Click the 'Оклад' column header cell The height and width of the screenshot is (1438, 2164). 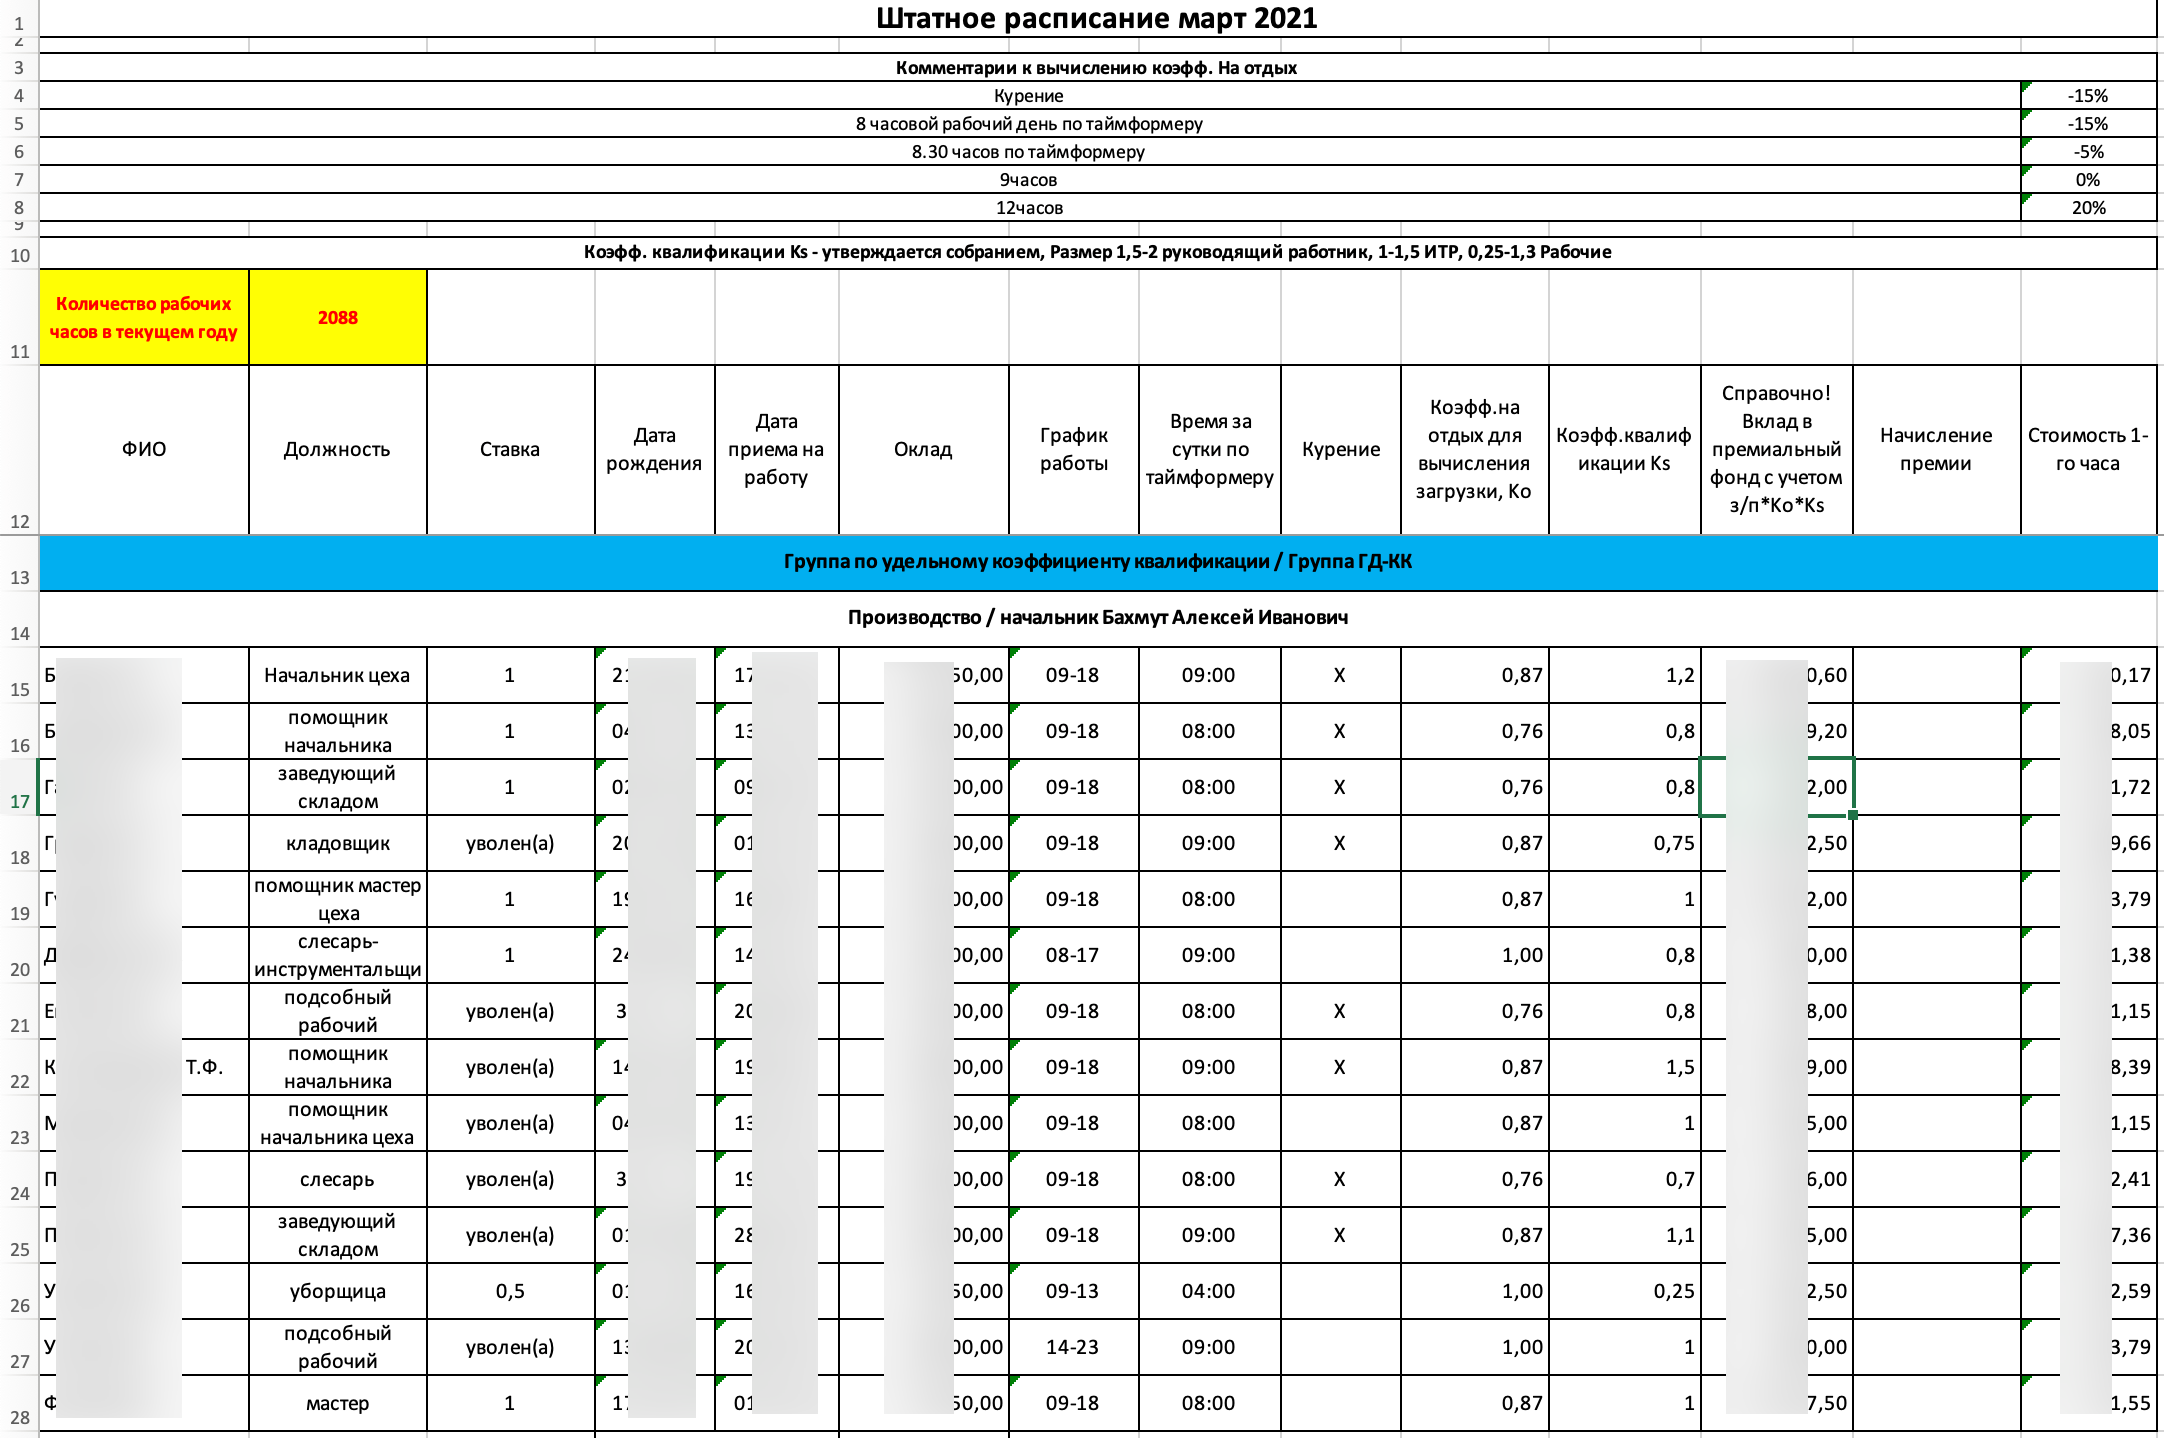[x=923, y=450]
